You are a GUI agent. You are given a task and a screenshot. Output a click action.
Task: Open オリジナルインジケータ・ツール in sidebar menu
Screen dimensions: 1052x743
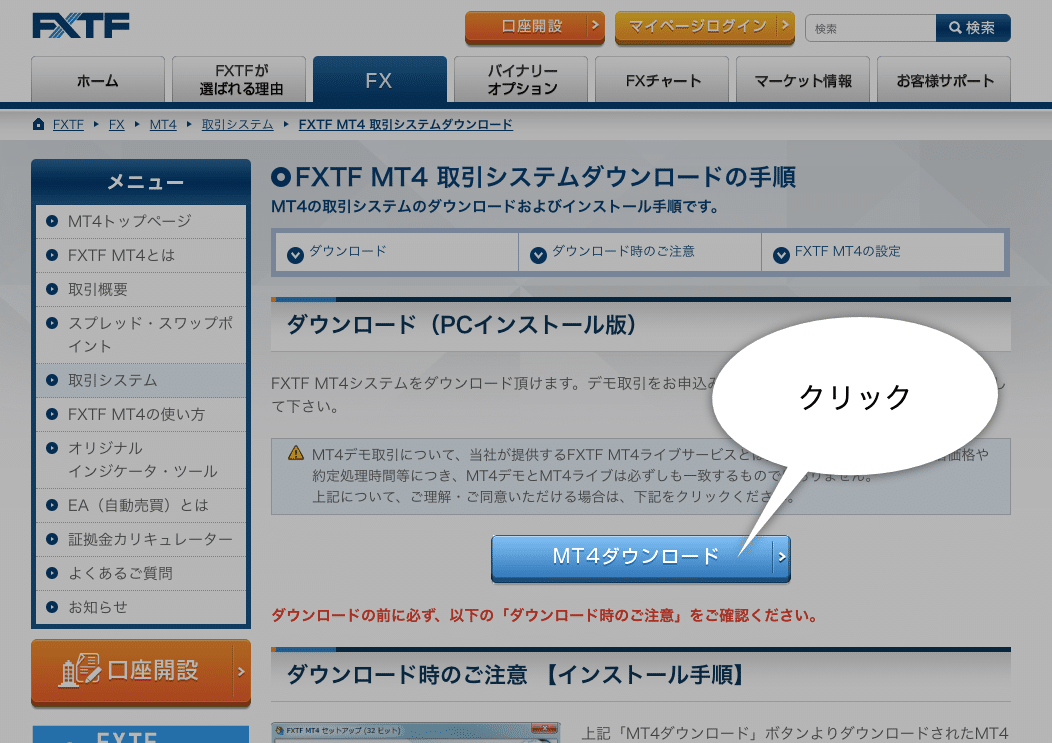tap(141, 460)
